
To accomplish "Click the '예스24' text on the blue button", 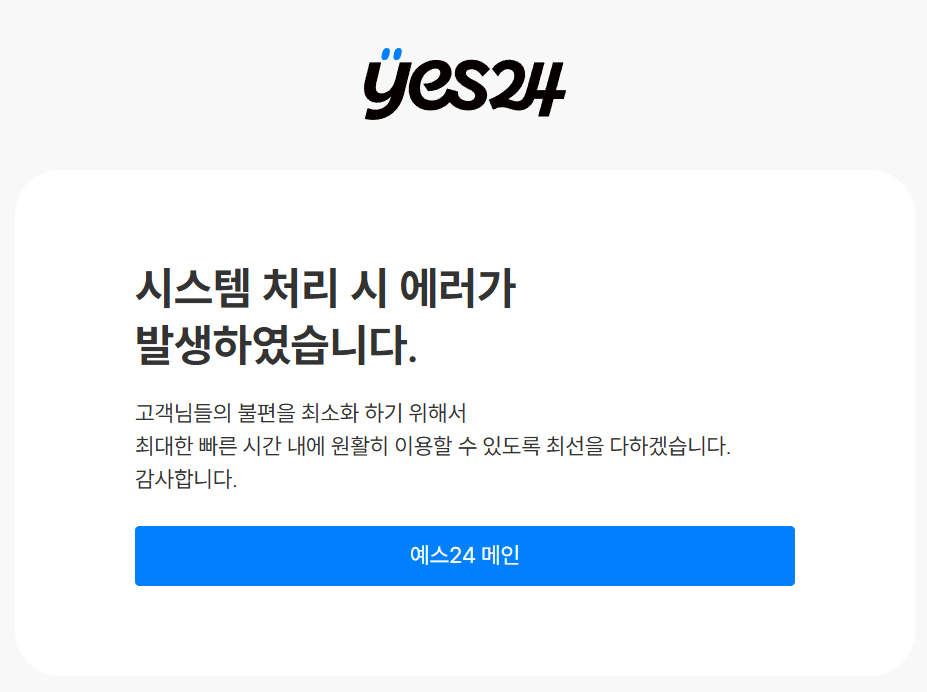I will (x=443, y=555).
